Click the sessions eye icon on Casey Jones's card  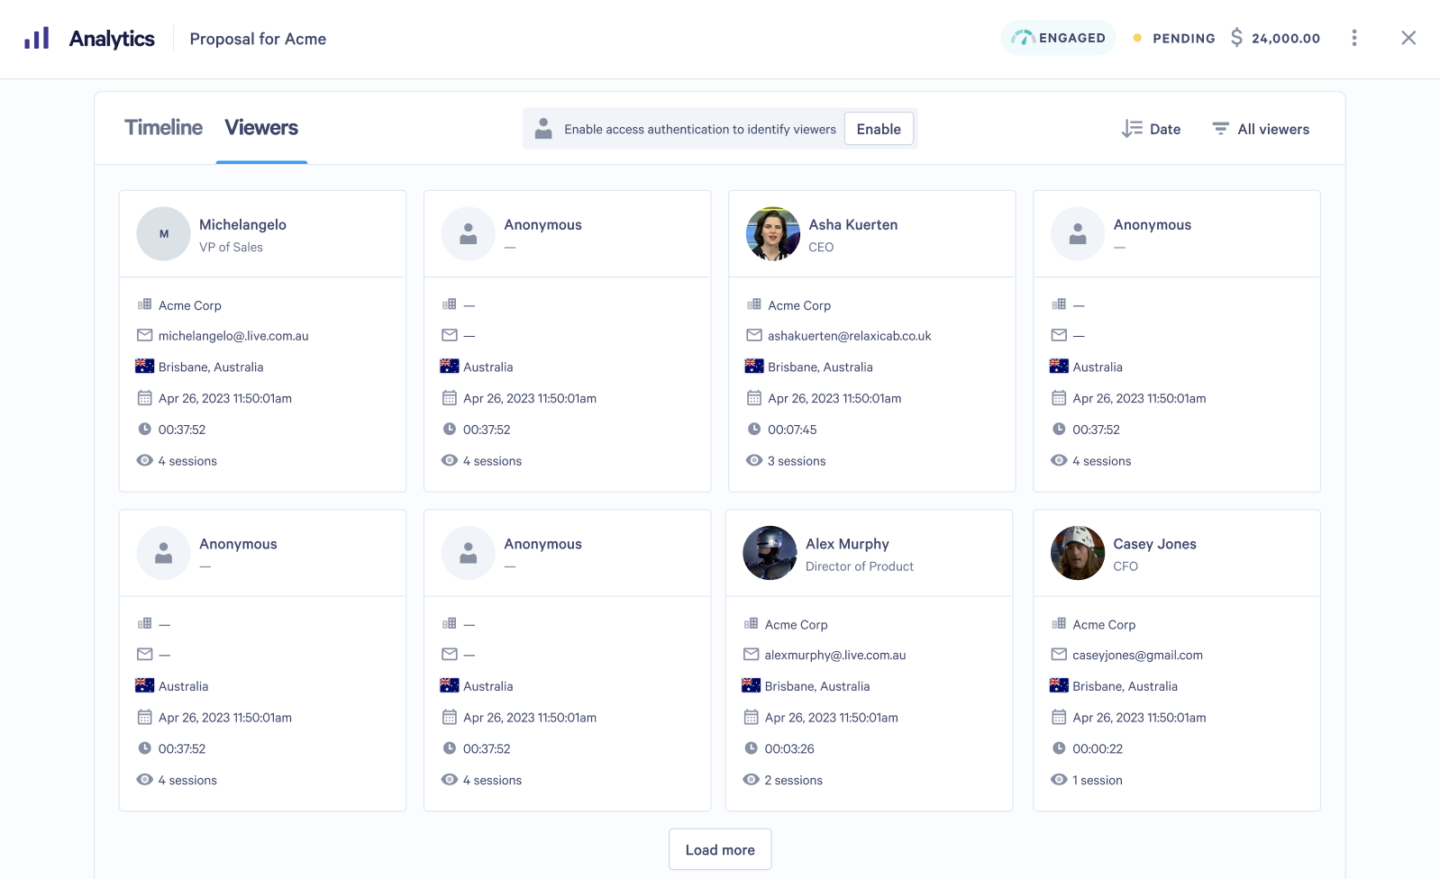pyautogui.click(x=1058, y=780)
